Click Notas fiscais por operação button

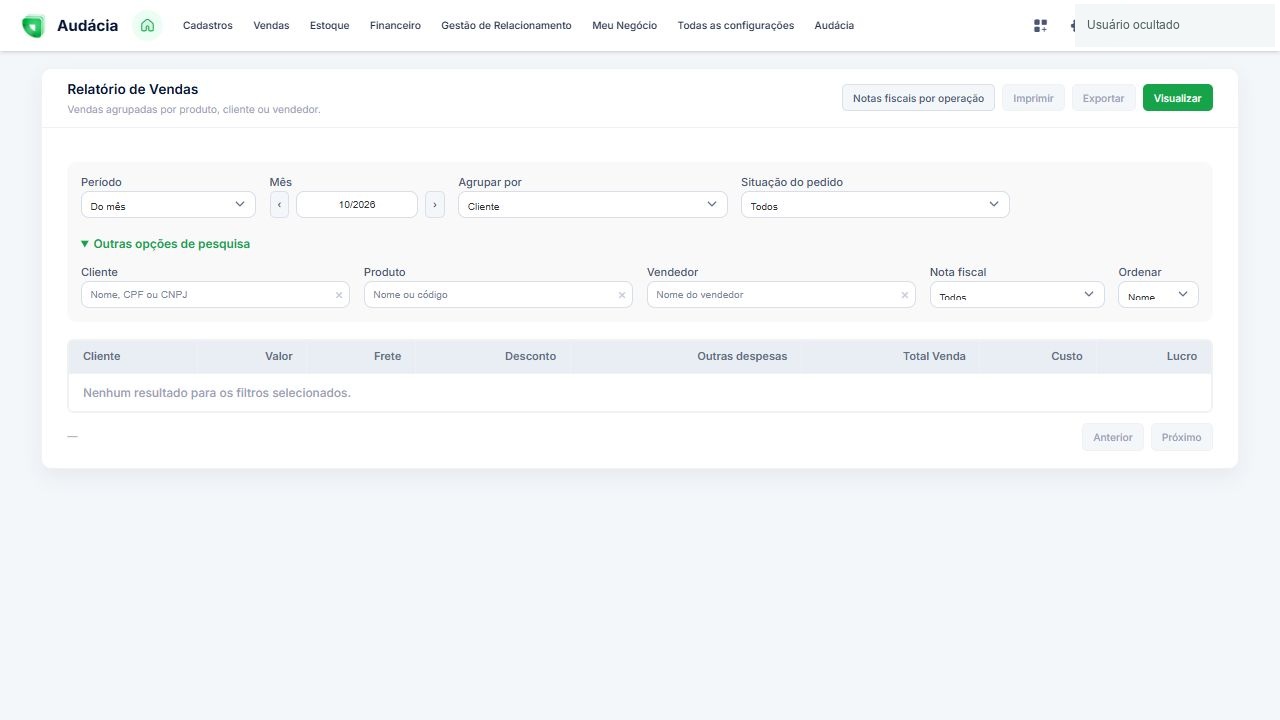coord(918,98)
